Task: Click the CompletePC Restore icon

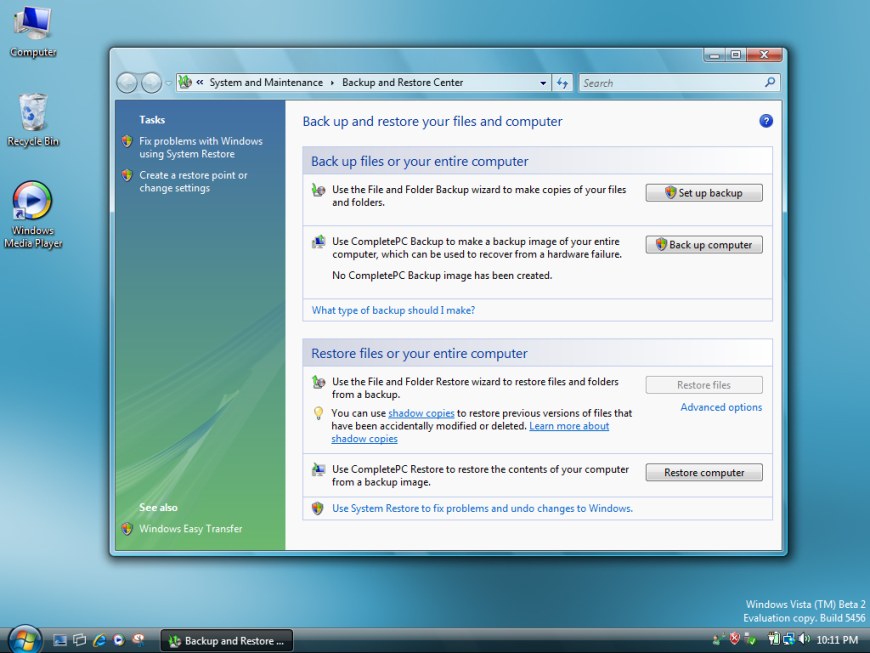Action: click(318, 470)
